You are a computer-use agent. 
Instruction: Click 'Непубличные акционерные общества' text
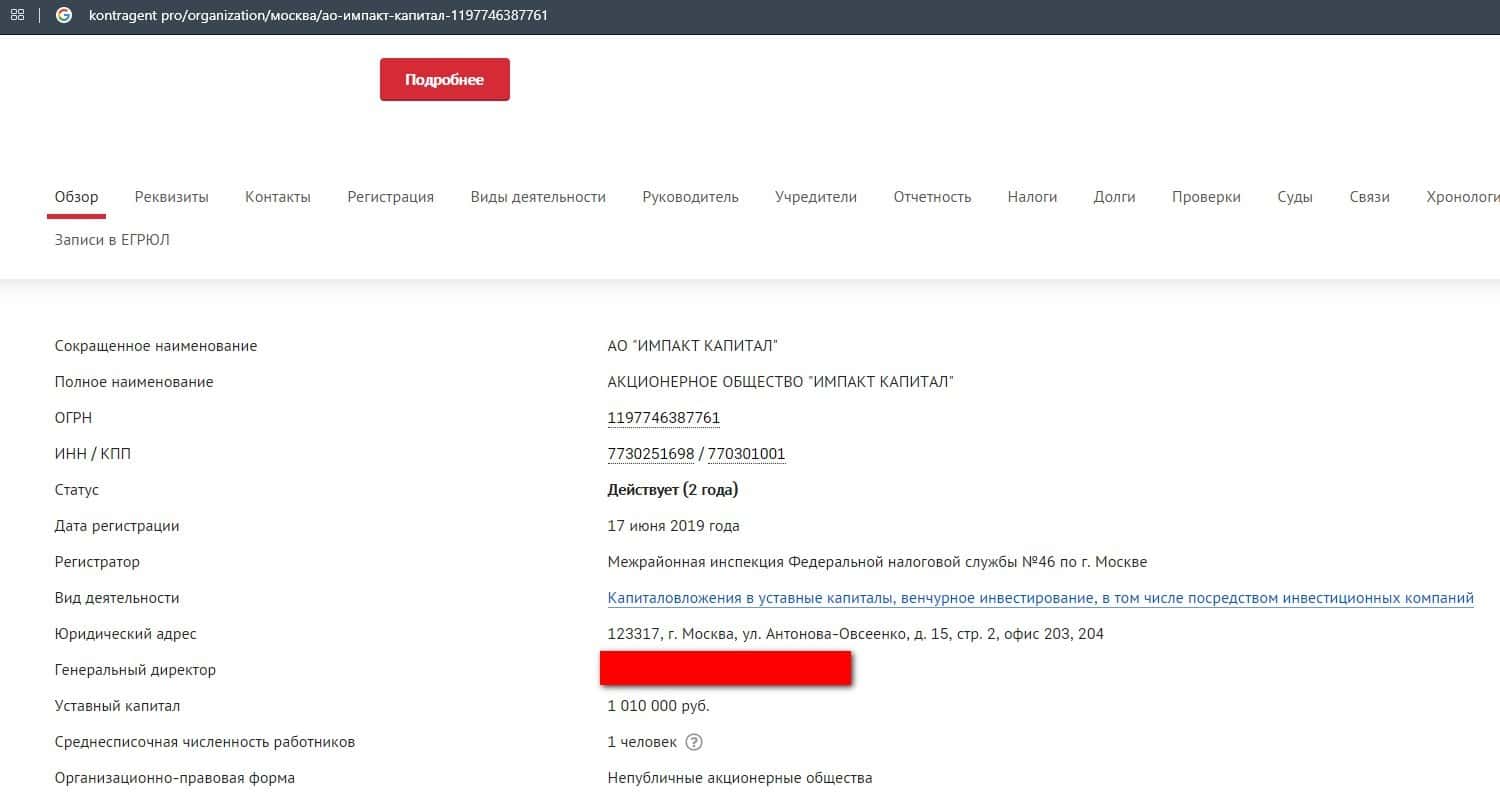(740, 778)
